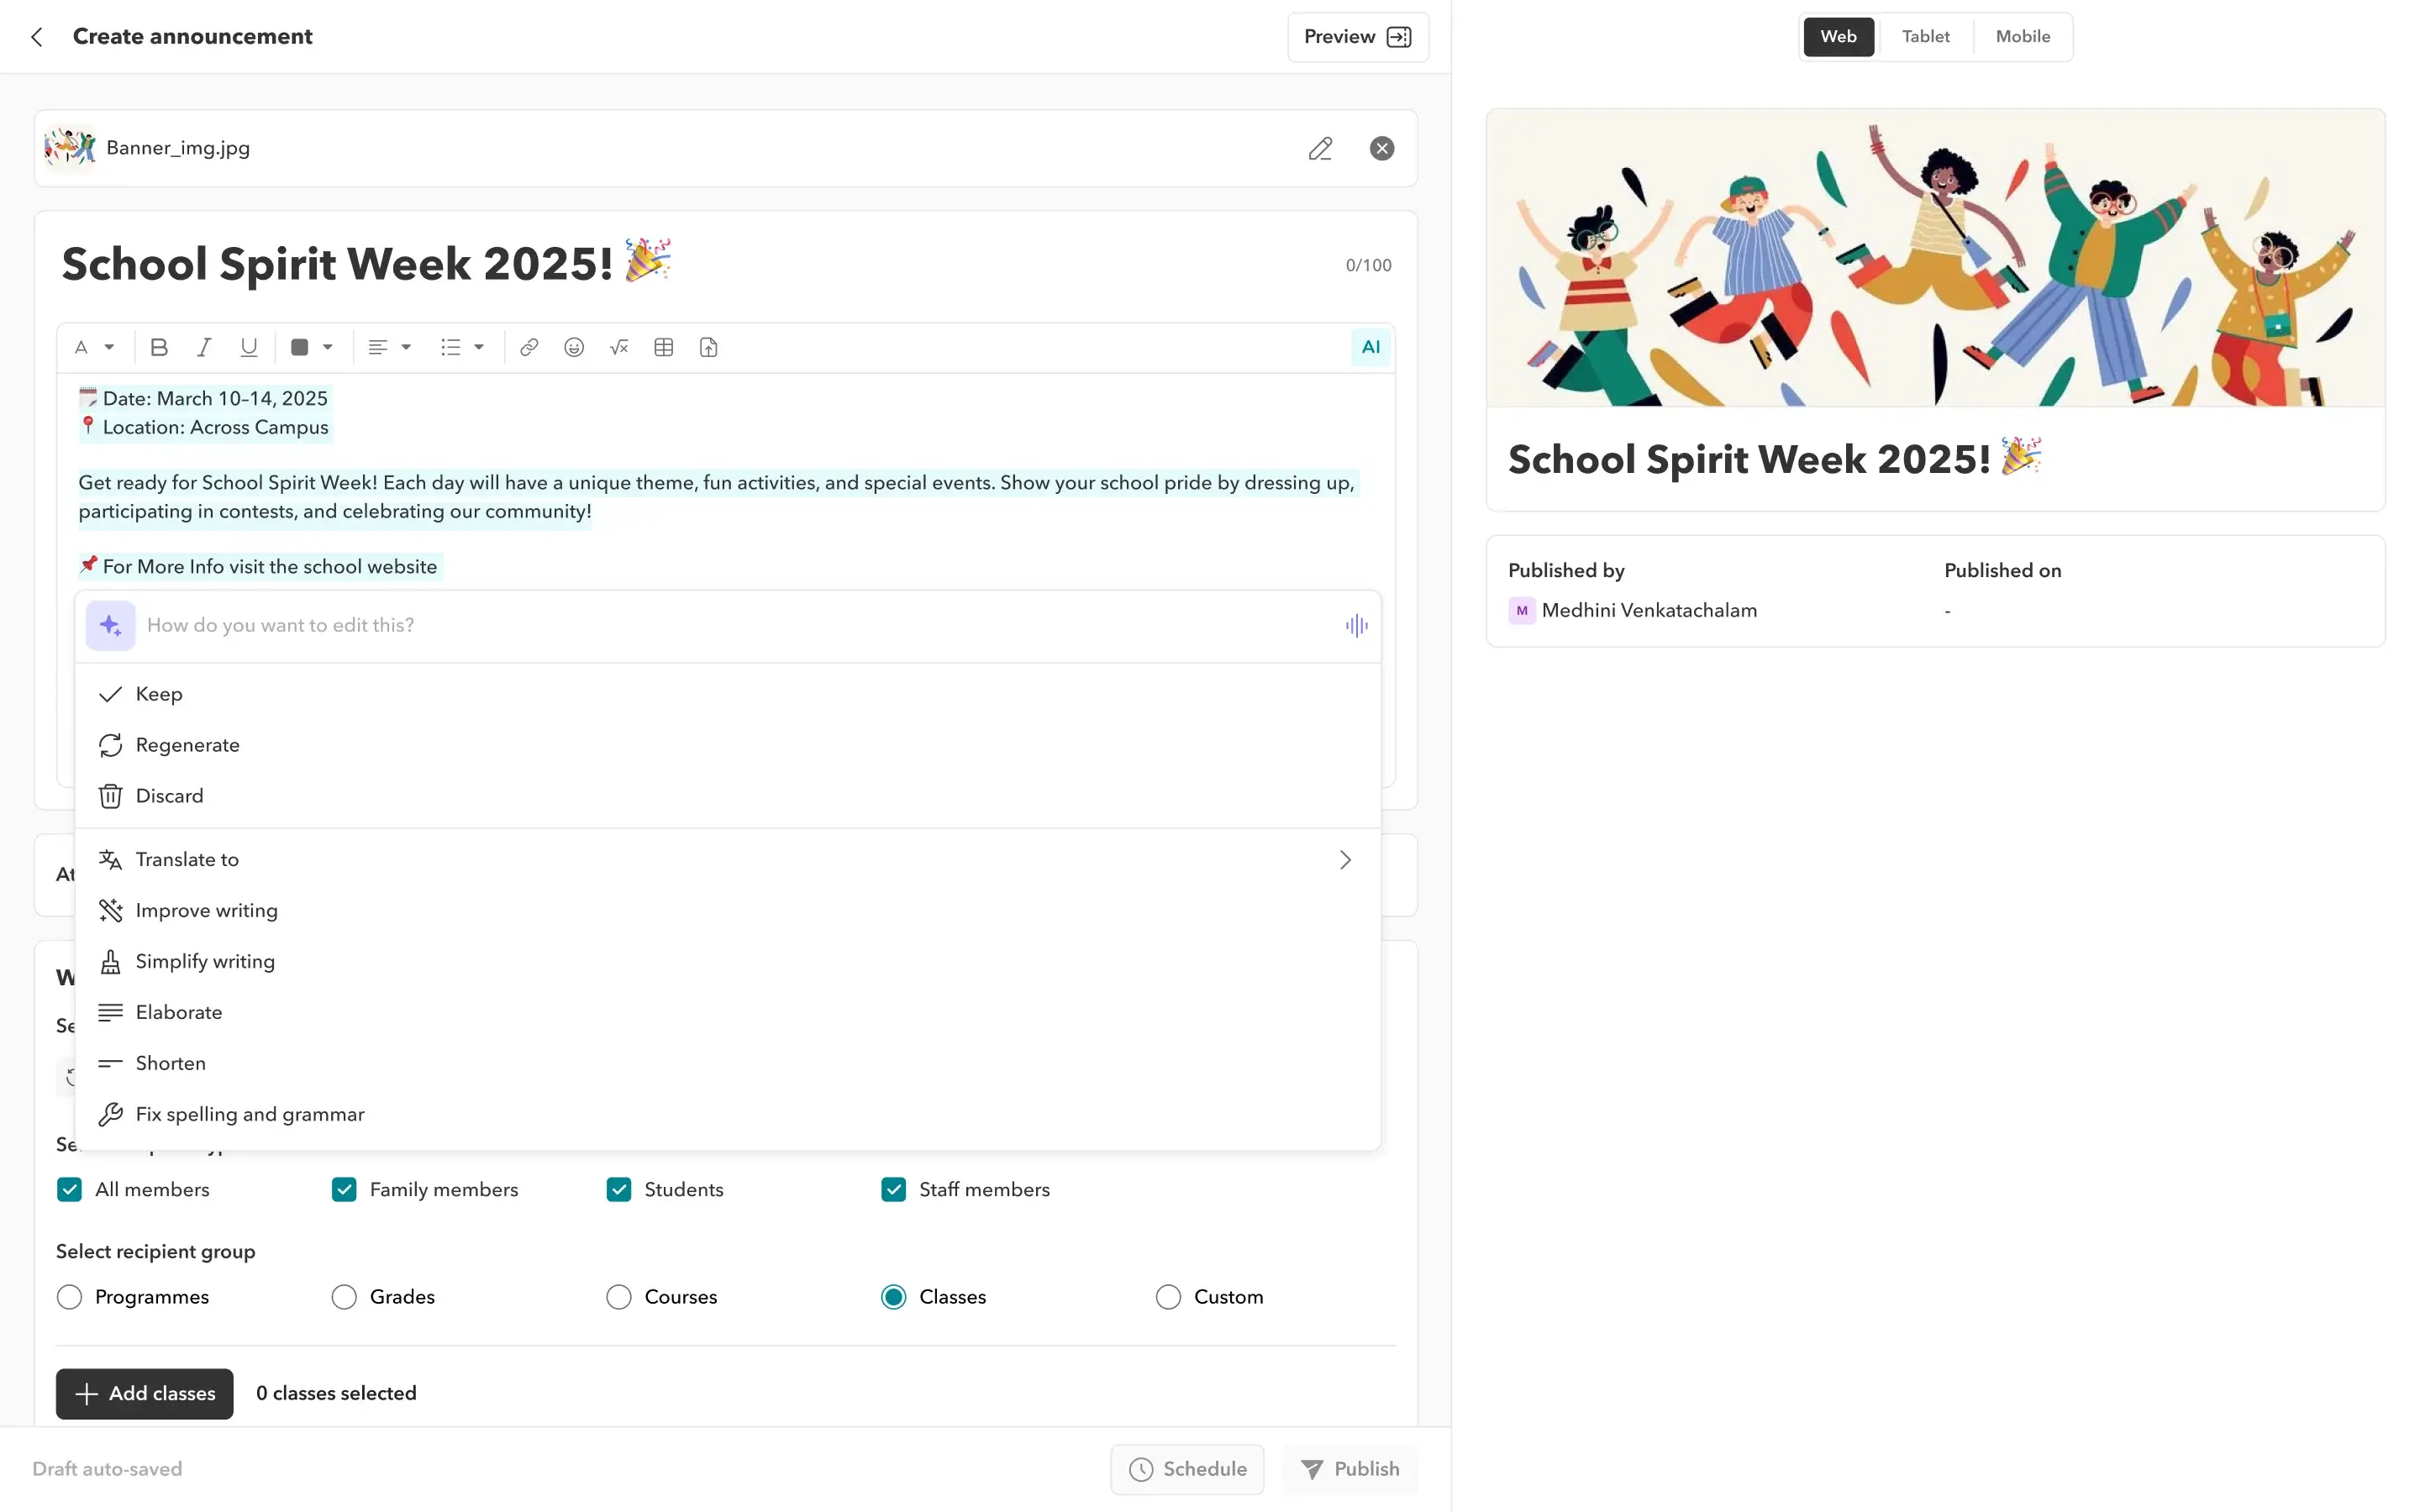Viewport: 2420px width, 1512px height.
Task: Click the voice input waveform icon
Action: 1356,626
